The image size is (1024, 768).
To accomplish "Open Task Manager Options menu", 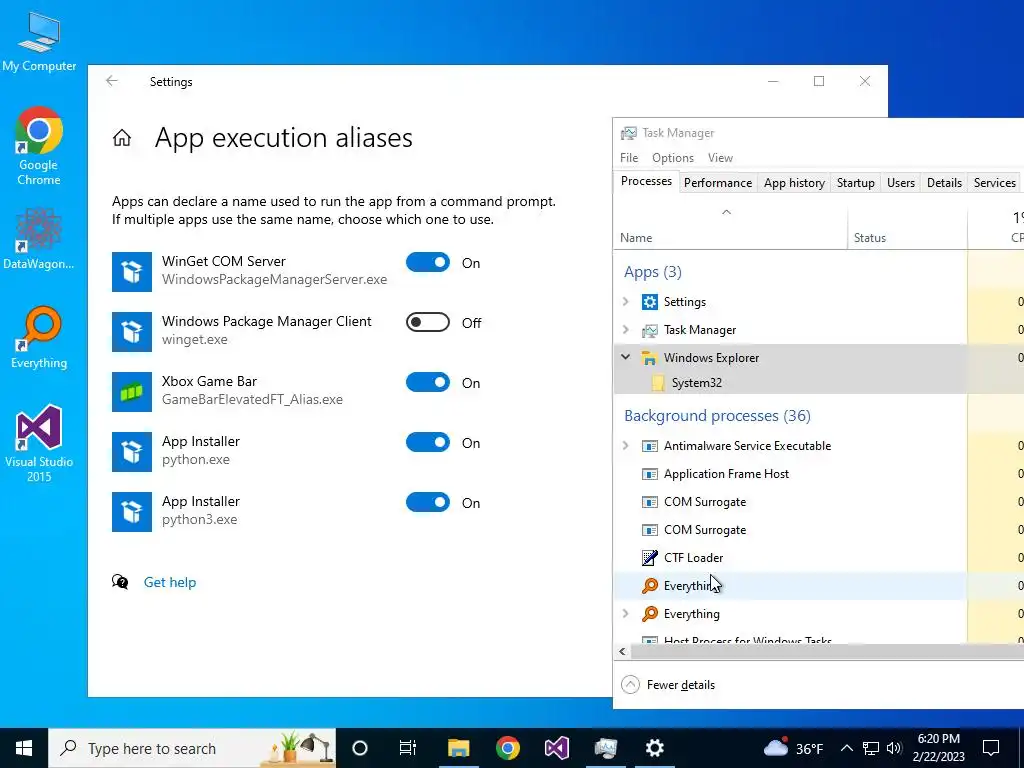I will tap(673, 158).
